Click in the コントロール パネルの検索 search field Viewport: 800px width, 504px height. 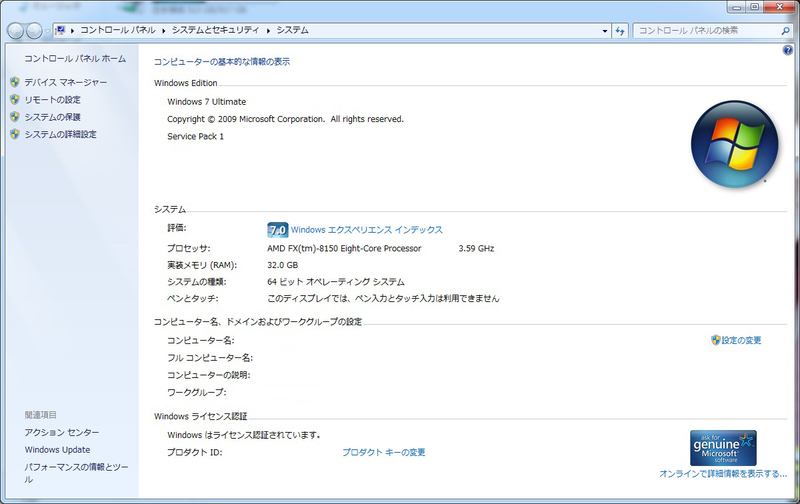pos(707,31)
